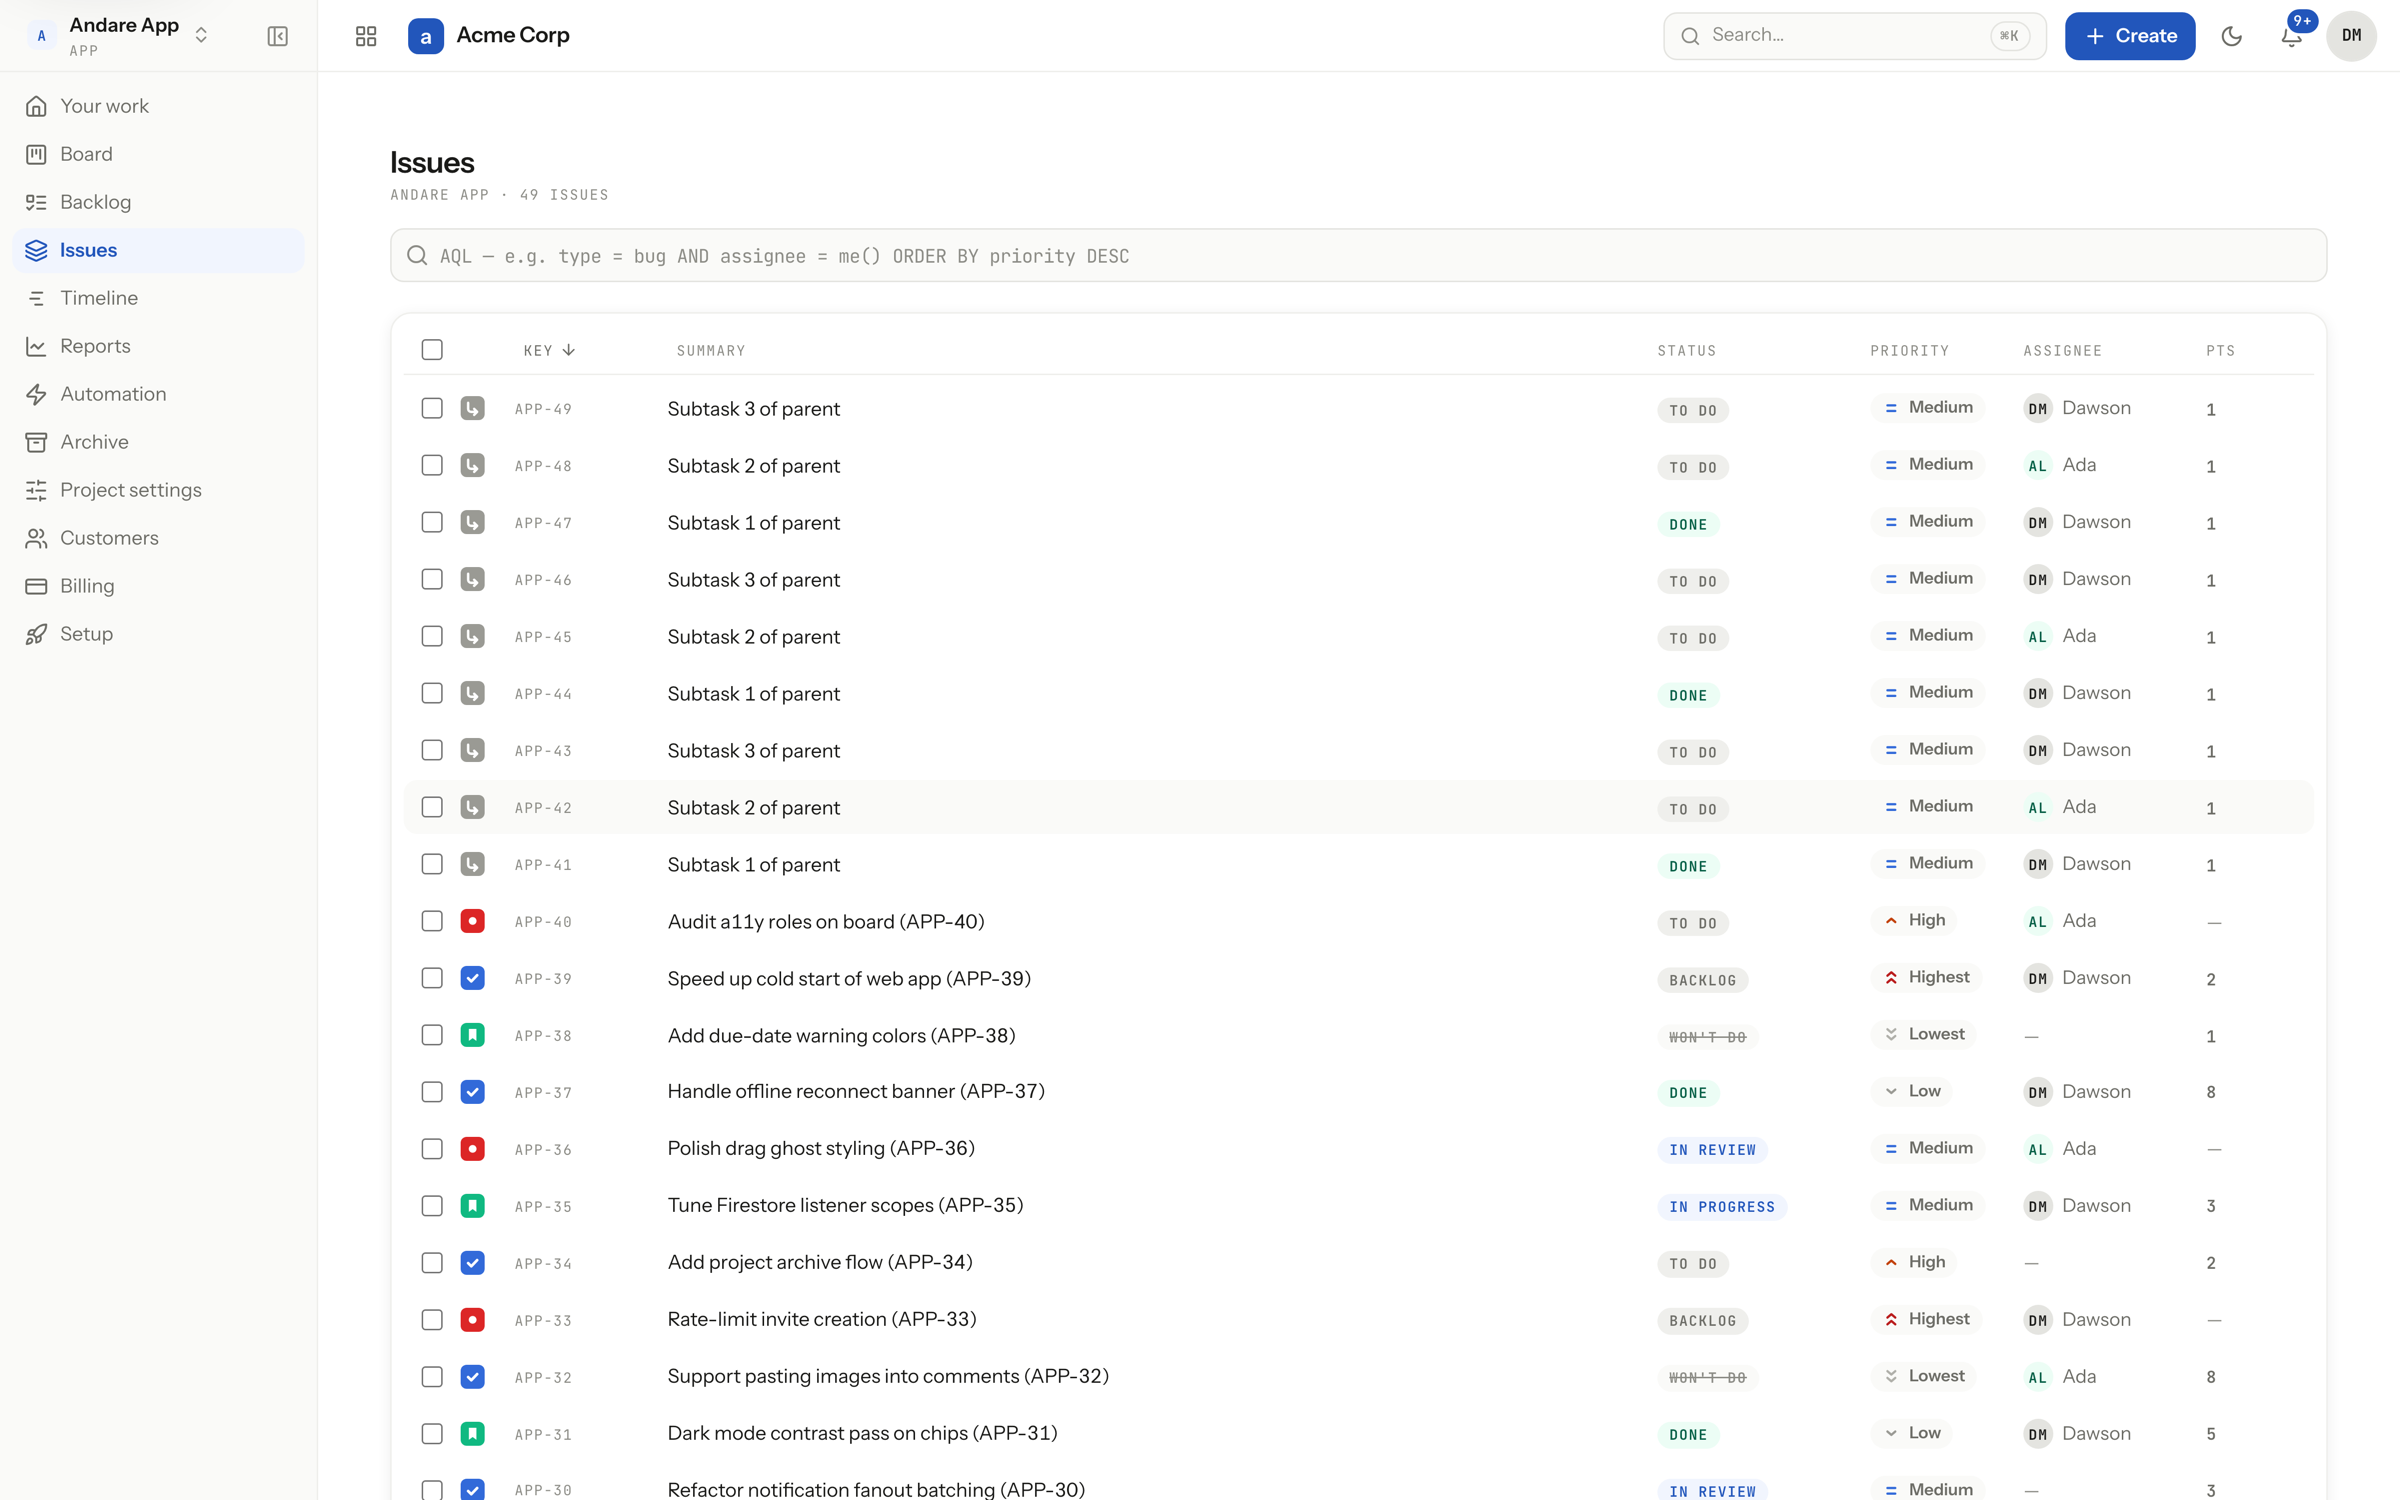This screenshot has width=2400, height=1500.
Task: Open TO DO status for APP-45
Action: coord(1693,638)
